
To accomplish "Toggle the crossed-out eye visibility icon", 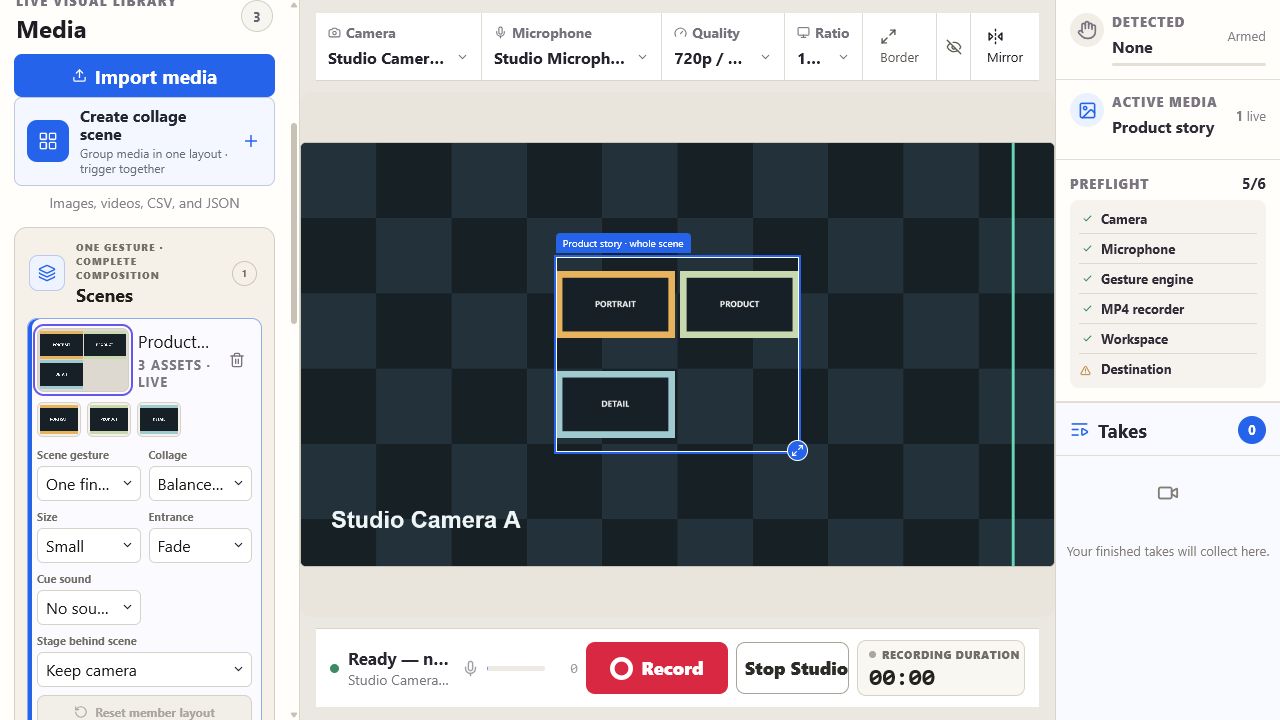I will coord(954,47).
